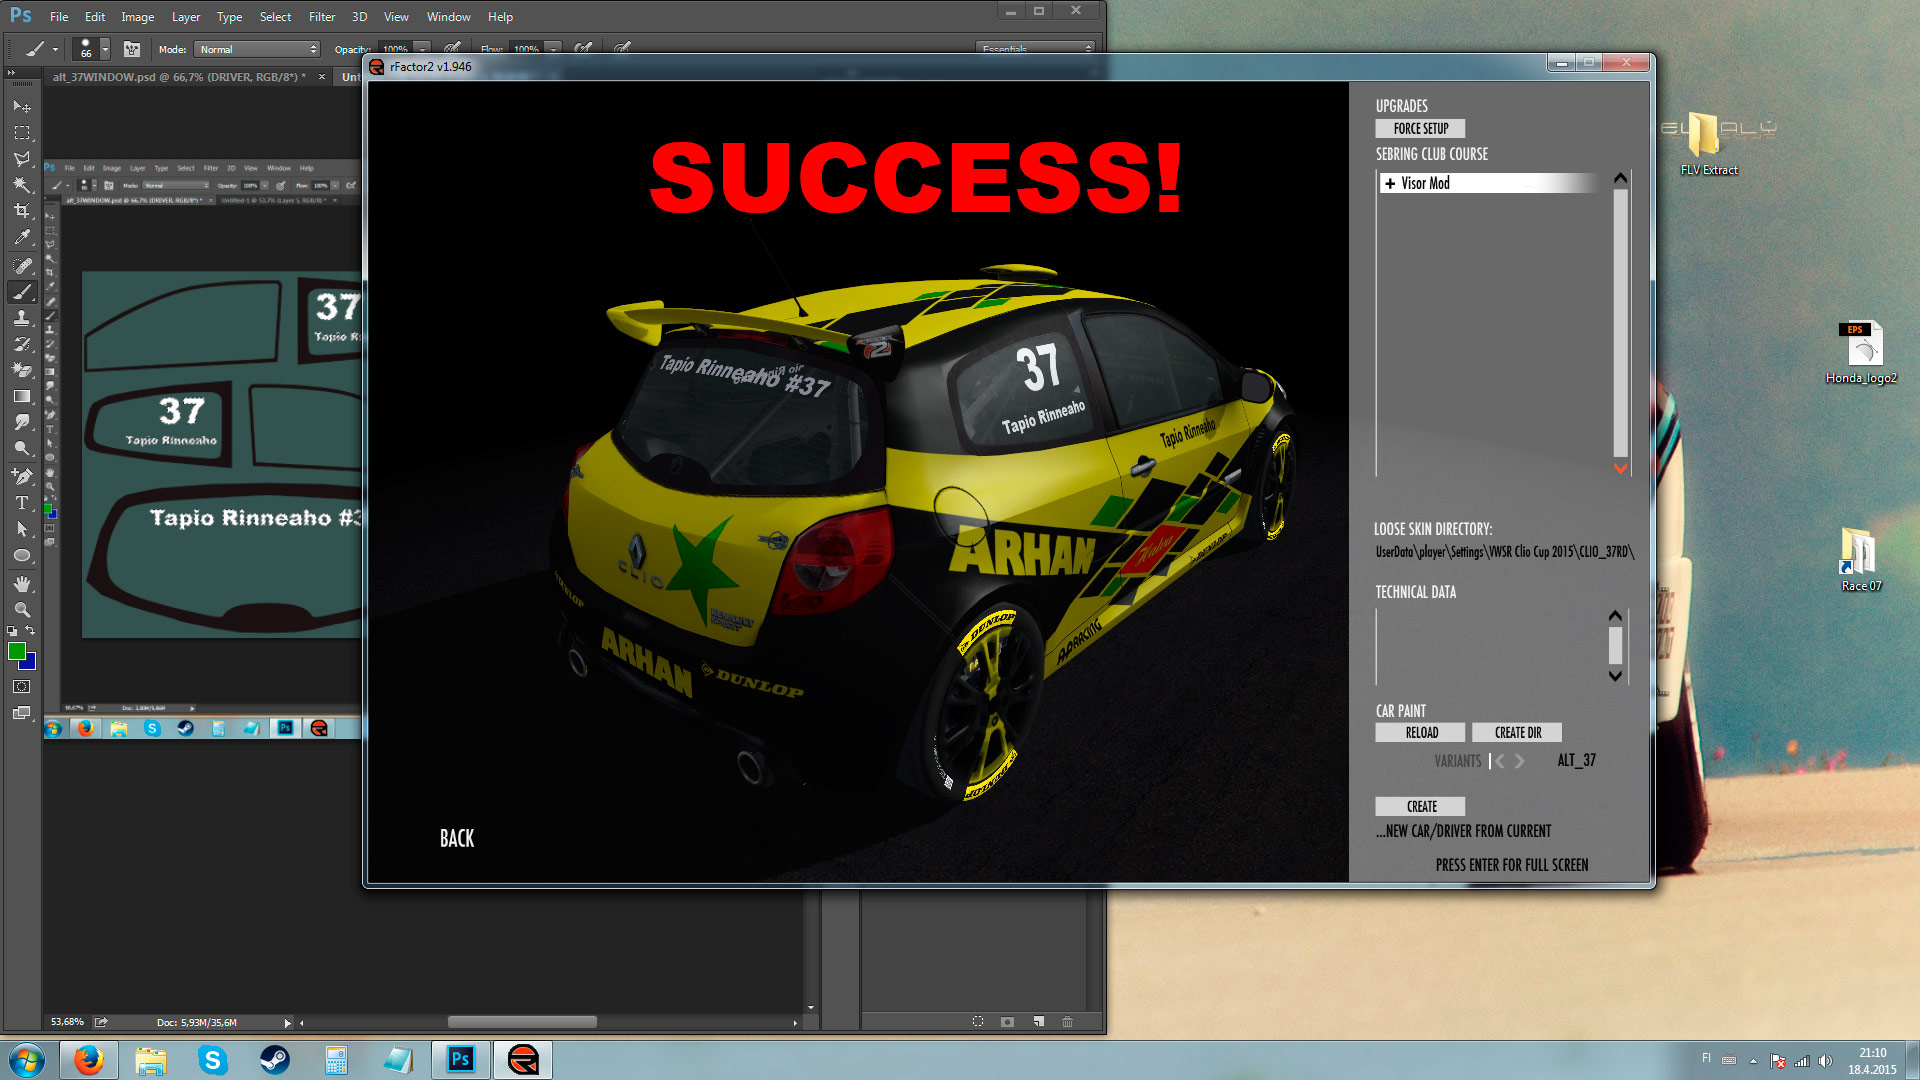Image resolution: width=1920 pixels, height=1080 pixels.
Task: Close the alt_37WINDOW.psd tab
Action: (322, 77)
